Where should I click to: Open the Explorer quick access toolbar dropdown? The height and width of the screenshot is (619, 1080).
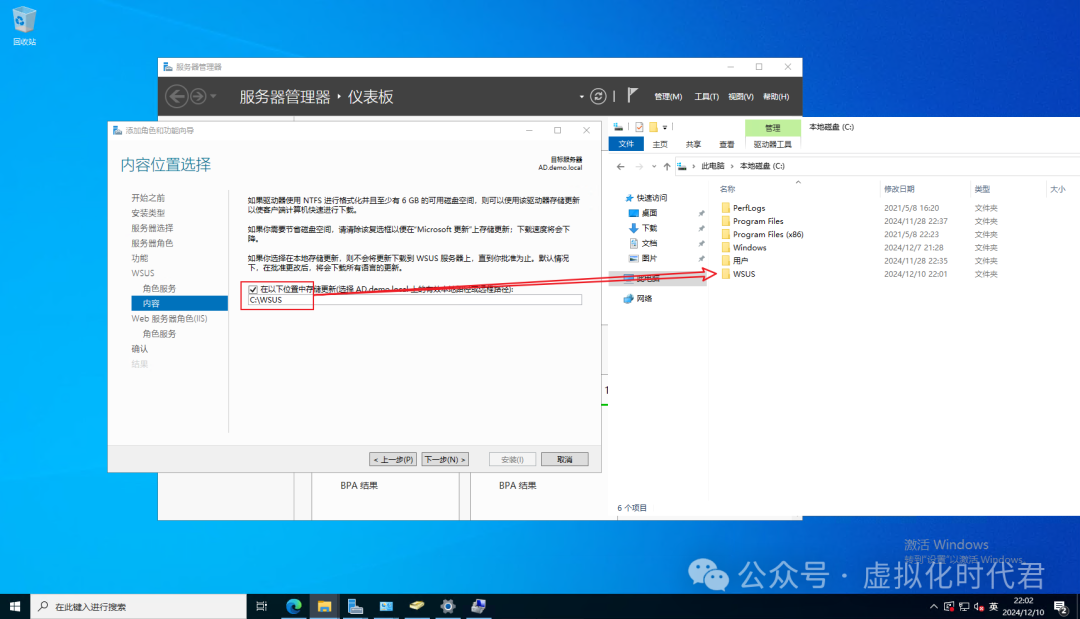tap(665, 127)
